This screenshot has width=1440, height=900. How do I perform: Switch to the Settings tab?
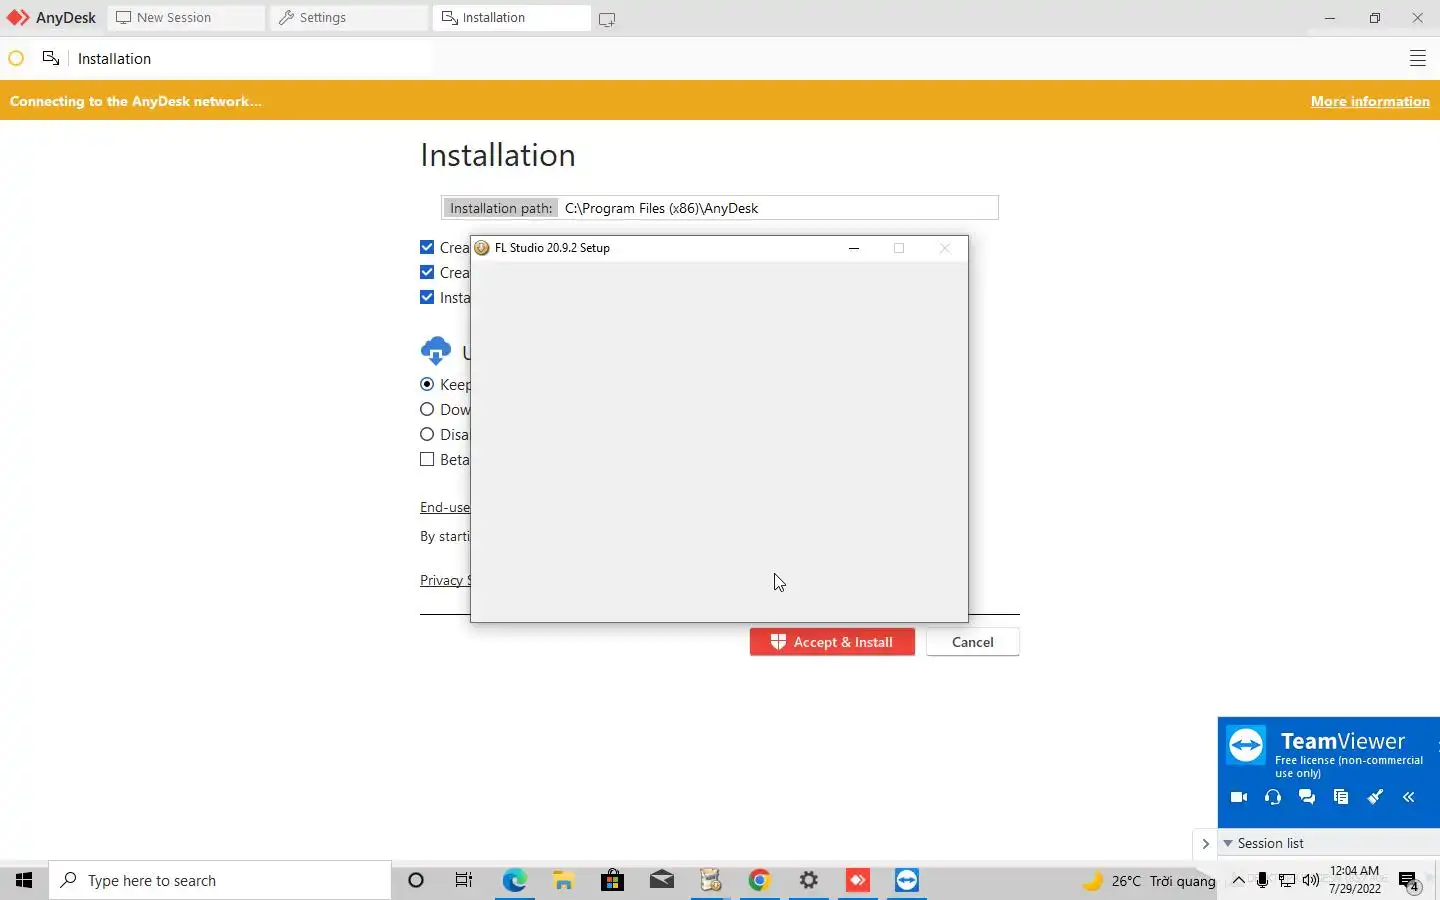349,18
